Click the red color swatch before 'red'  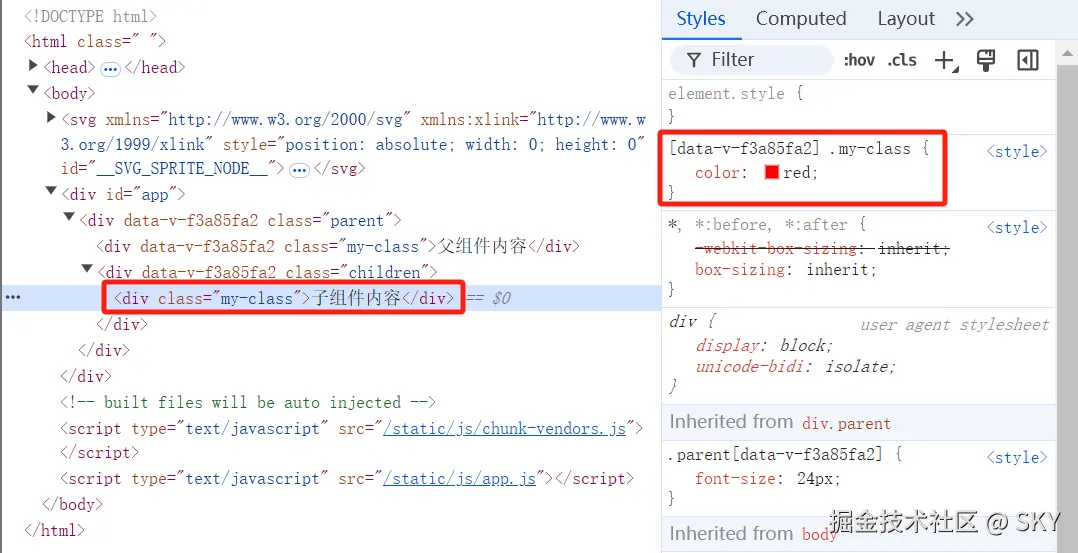point(771,173)
